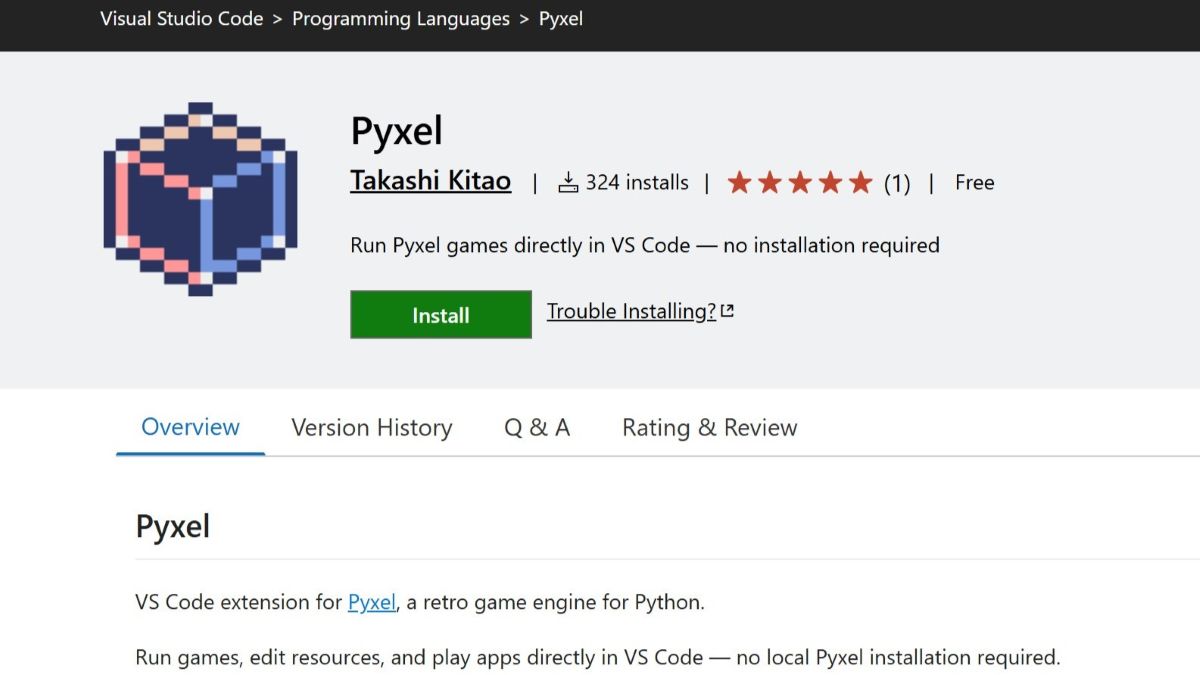Navigate to Visual Studio Code breadcrumb

coord(181,19)
